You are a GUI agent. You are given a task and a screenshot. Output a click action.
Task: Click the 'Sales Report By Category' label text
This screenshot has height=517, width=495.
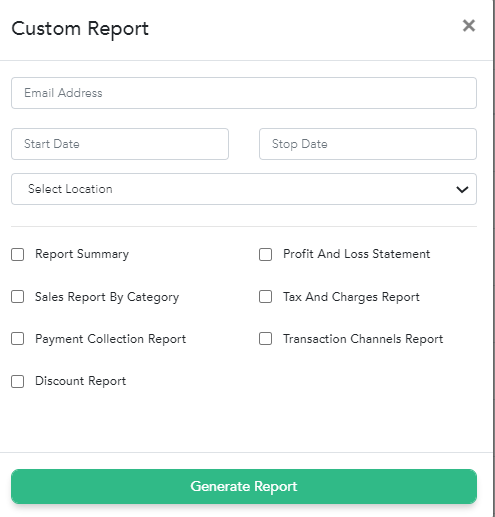pyautogui.click(x=107, y=297)
